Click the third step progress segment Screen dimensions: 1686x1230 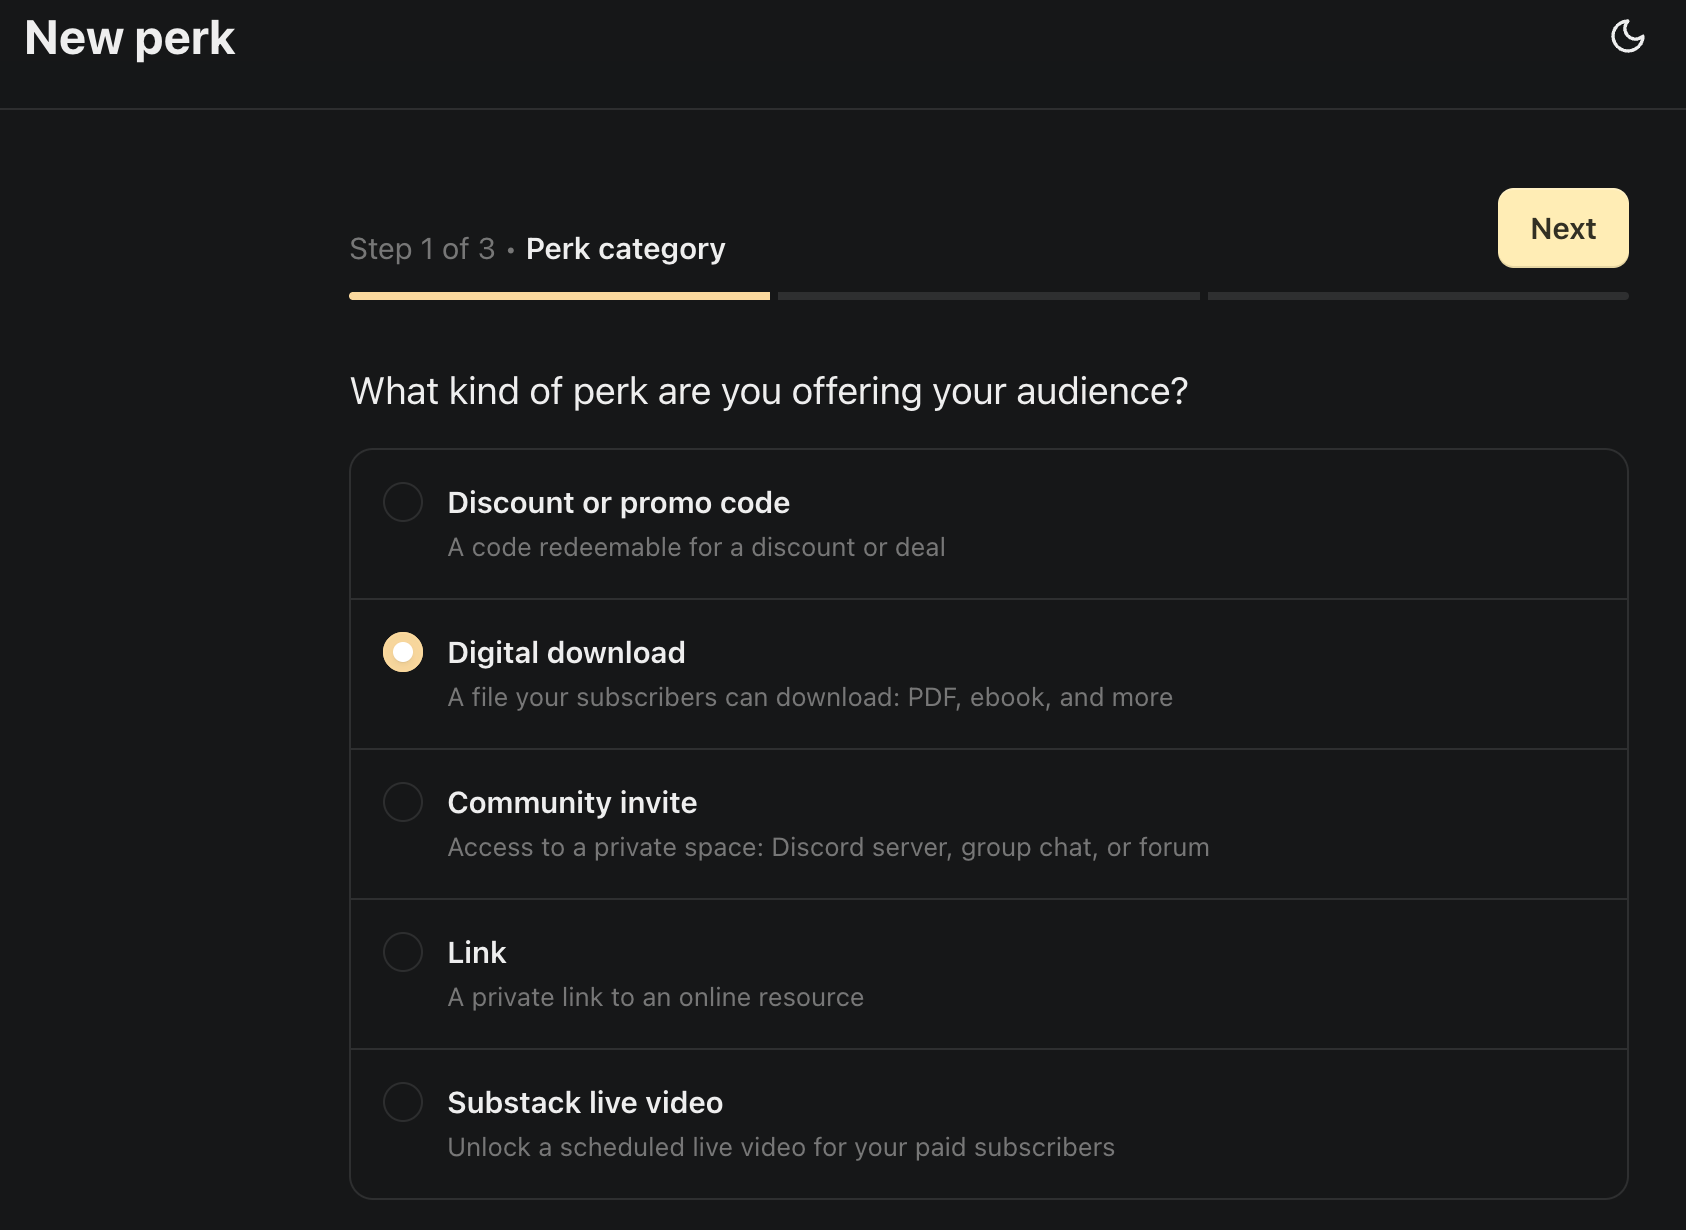point(1418,296)
